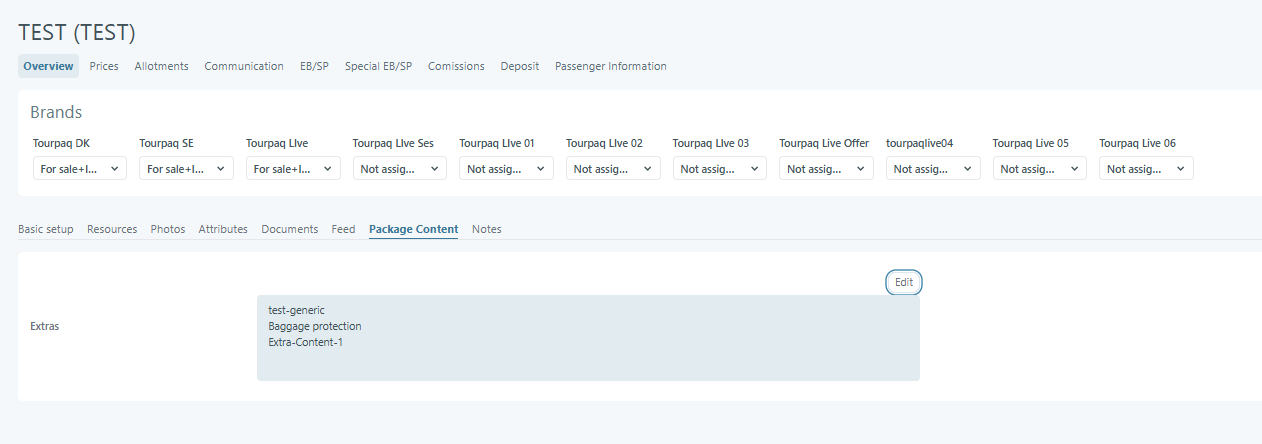Switch to the Prices tab
The height and width of the screenshot is (444, 1262).
click(x=104, y=66)
